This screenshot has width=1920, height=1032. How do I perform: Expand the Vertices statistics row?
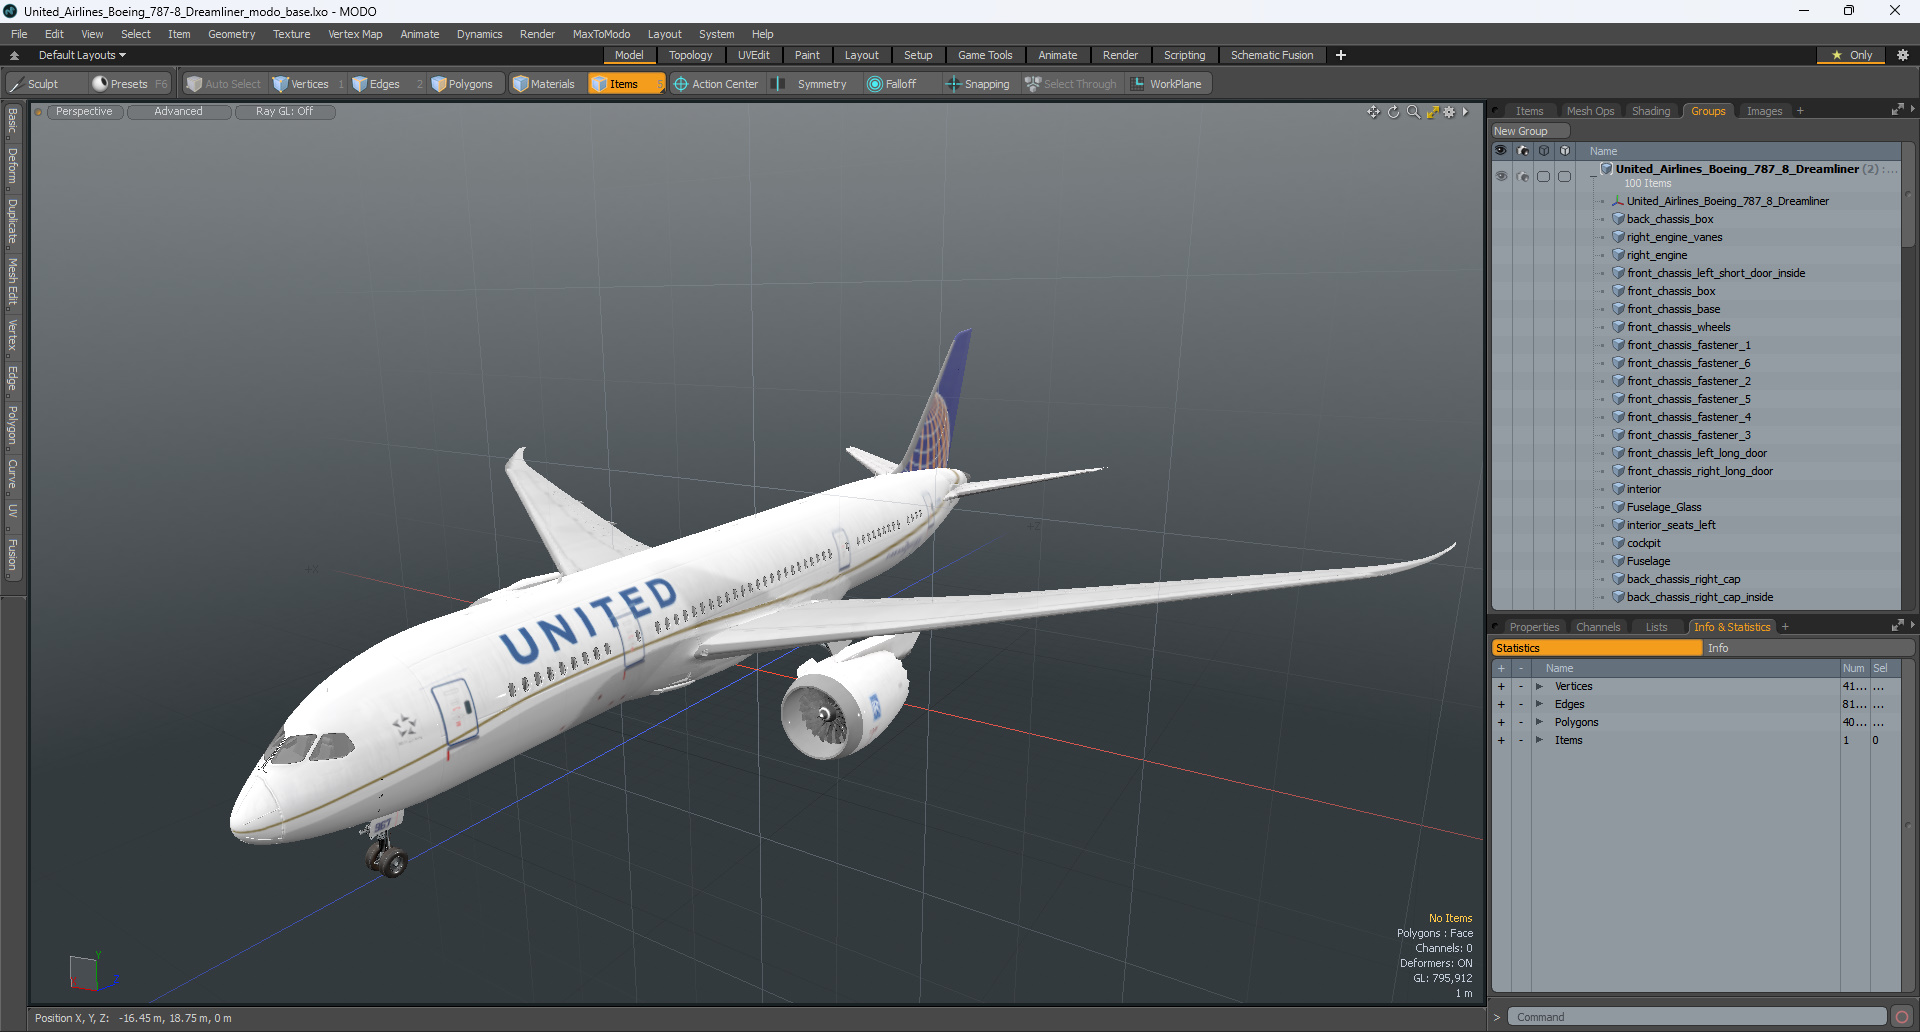pyautogui.click(x=1539, y=686)
